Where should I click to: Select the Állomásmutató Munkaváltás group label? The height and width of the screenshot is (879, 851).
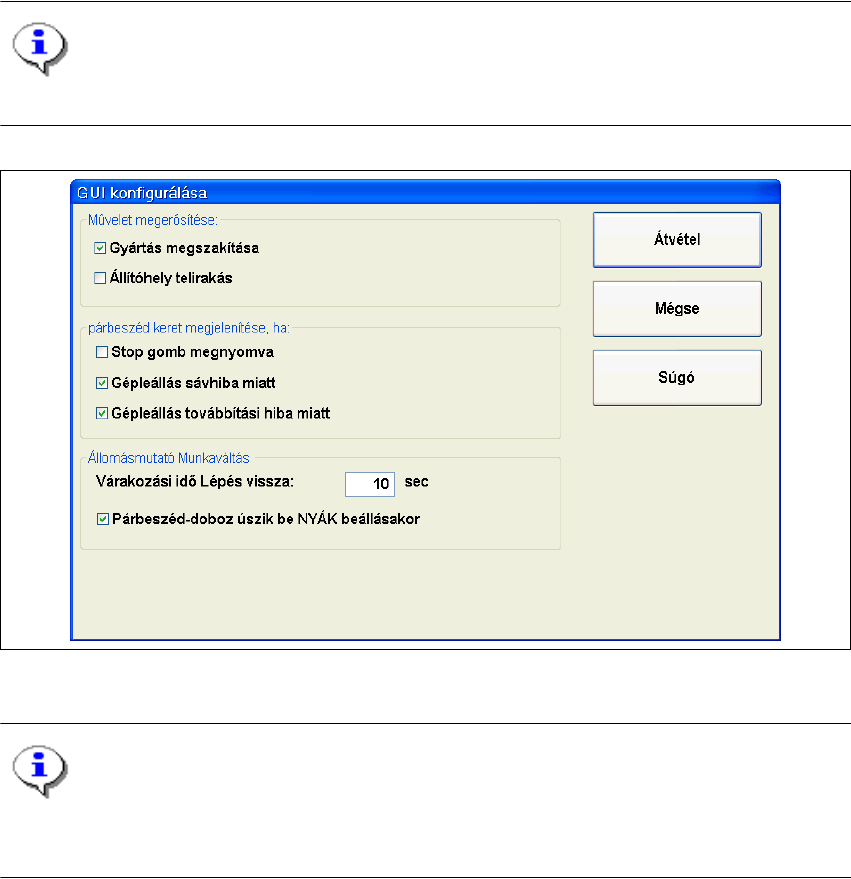coord(168,458)
